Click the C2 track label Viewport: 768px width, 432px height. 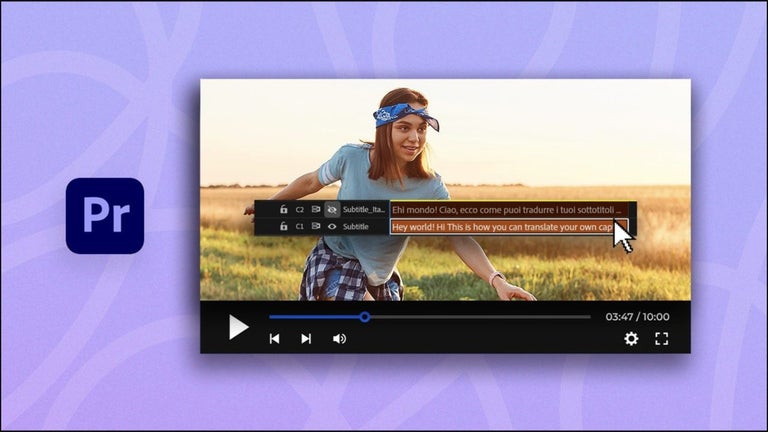[x=299, y=210]
